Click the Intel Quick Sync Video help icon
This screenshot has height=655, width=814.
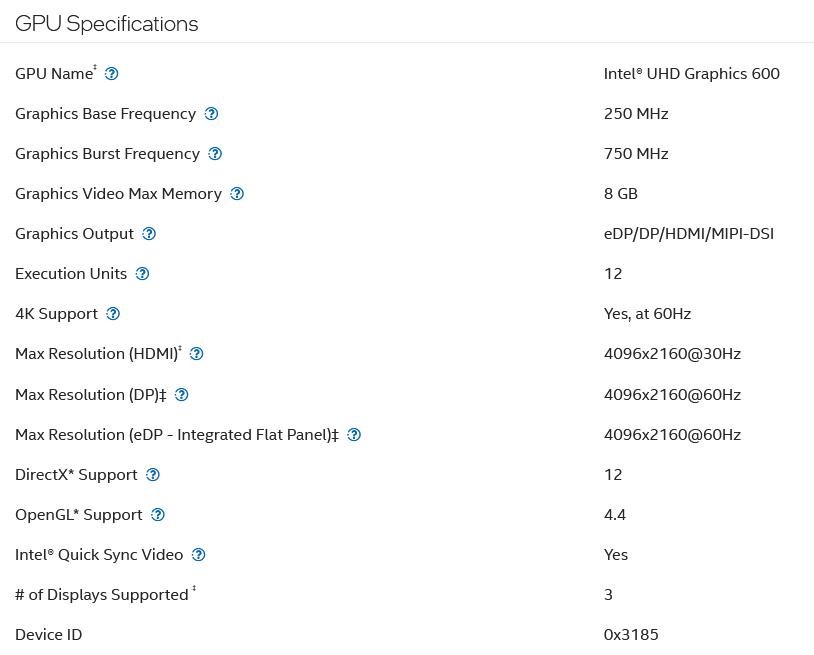[199, 555]
